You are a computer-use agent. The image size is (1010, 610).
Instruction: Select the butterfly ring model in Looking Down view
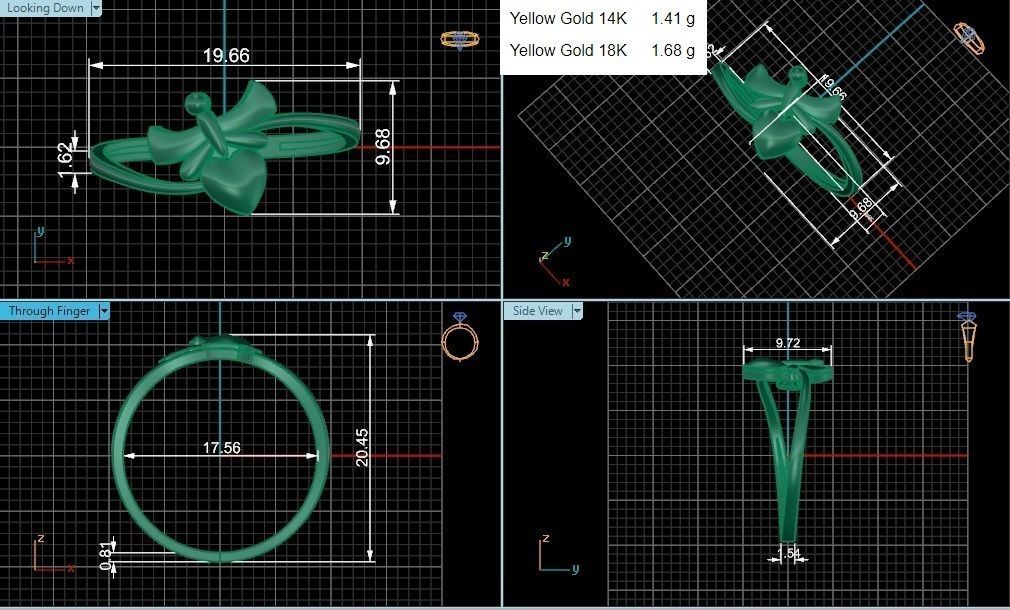pos(224,148)
